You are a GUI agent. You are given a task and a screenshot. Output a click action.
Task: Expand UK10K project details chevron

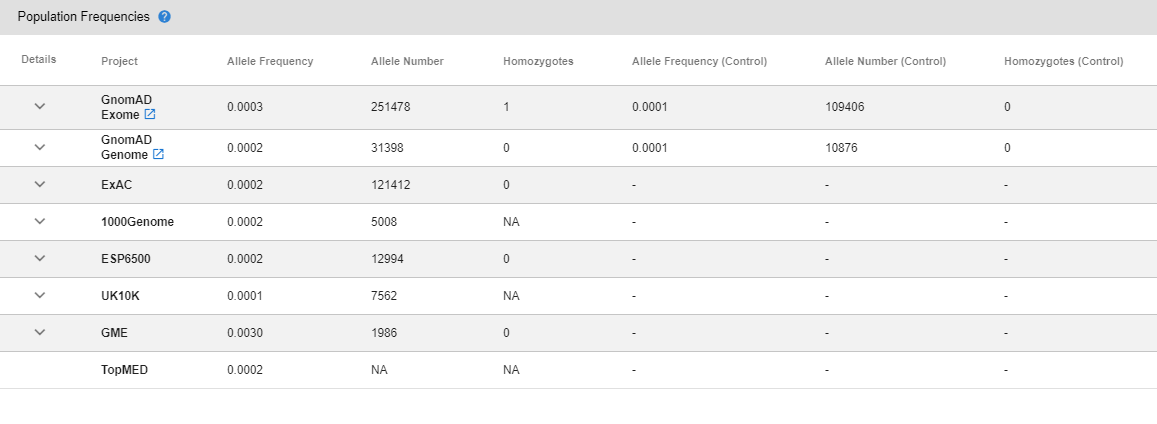point(40,295)
